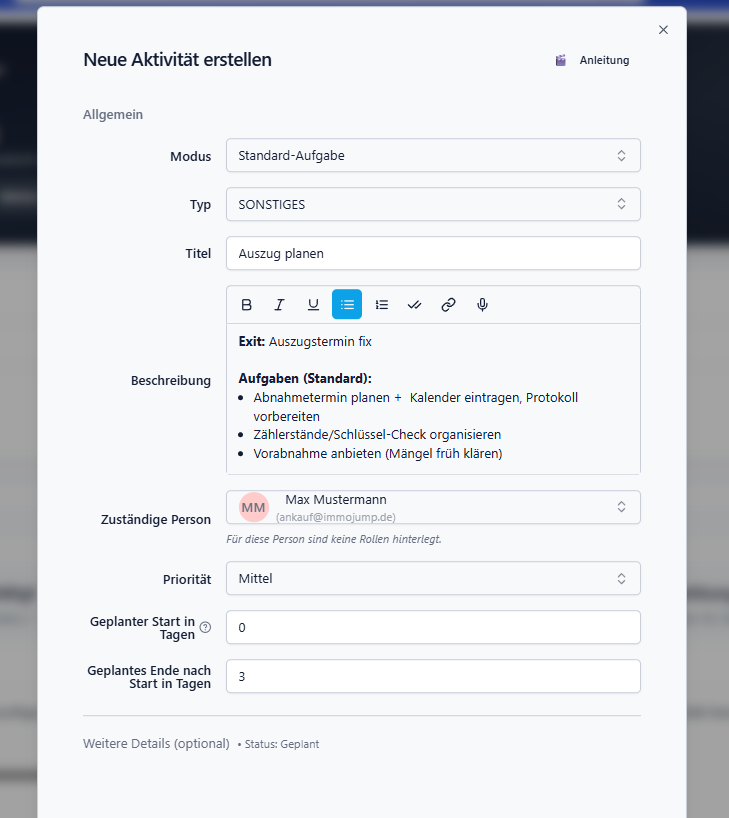Screen dimensions: 729x818
Task: Expand the Weitere Details (optional) section
Action: 156,743
